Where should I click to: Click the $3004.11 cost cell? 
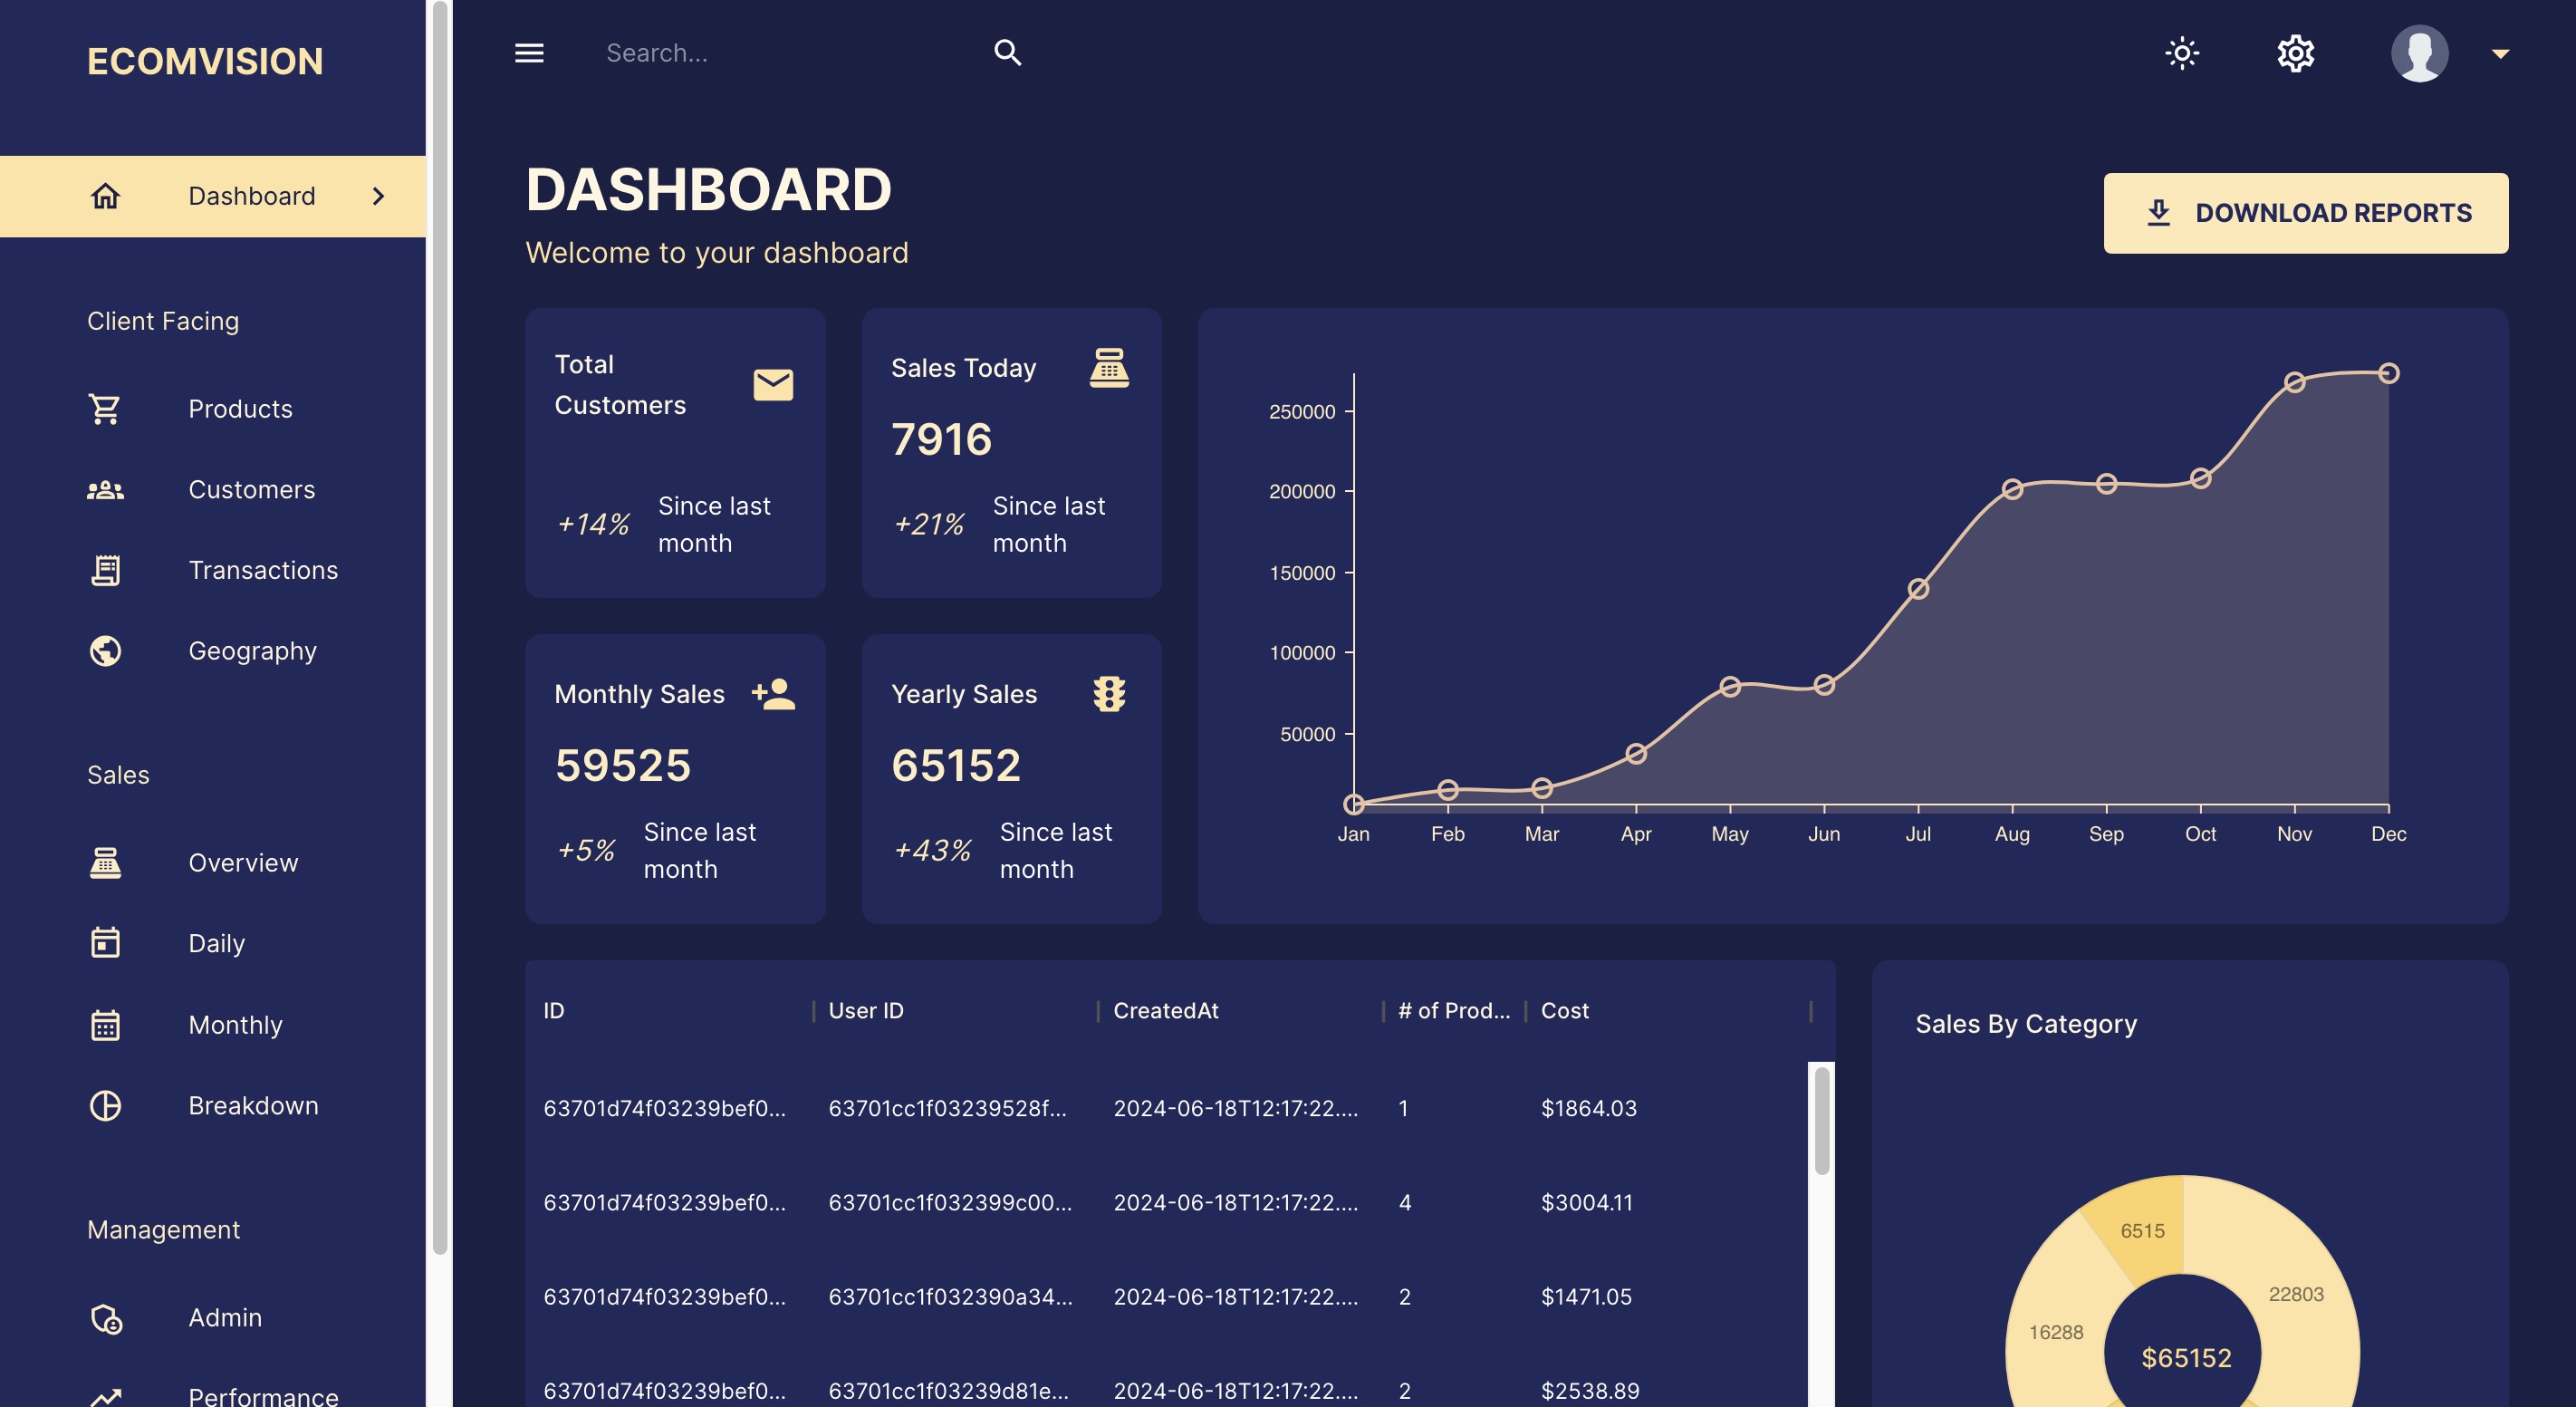(1587, 1202)
